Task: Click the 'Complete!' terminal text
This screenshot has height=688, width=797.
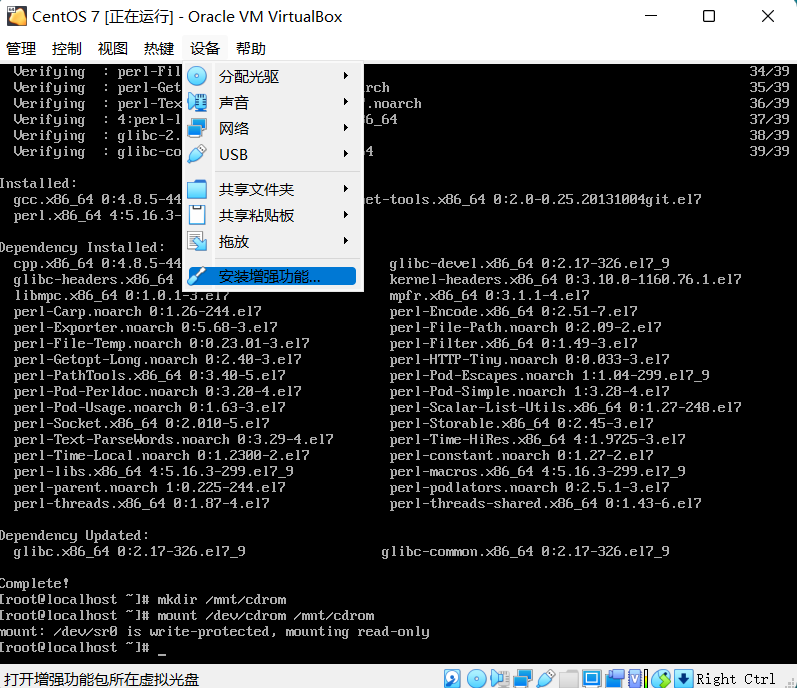Action: coord(34,583)
